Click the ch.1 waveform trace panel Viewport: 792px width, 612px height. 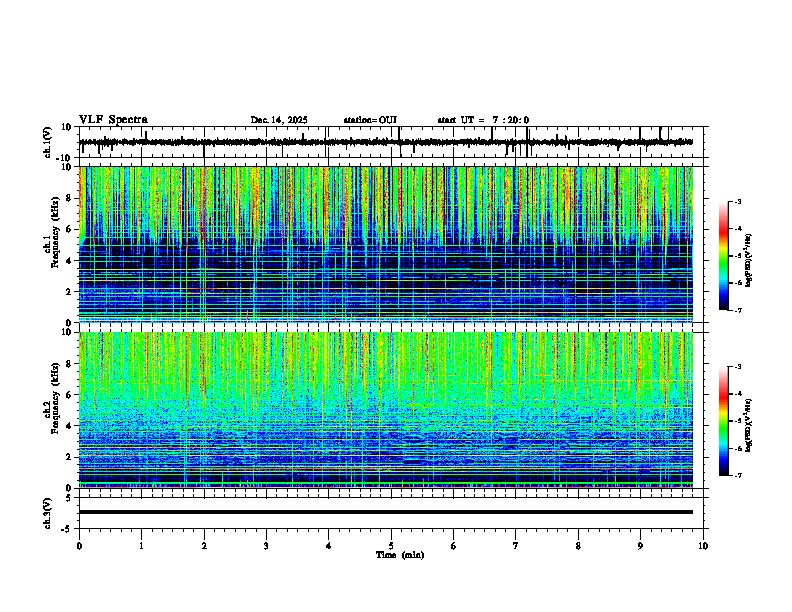(391, 142)
